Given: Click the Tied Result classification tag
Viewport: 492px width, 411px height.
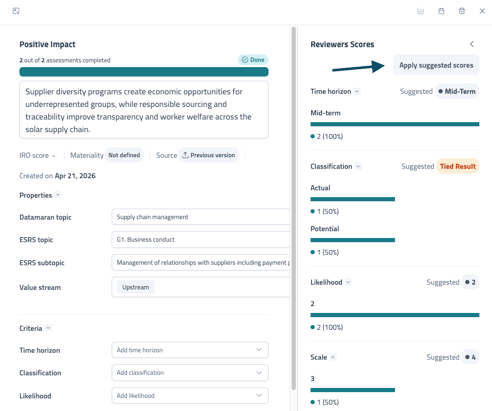Looking at the screenshot, I should [458, 166].
